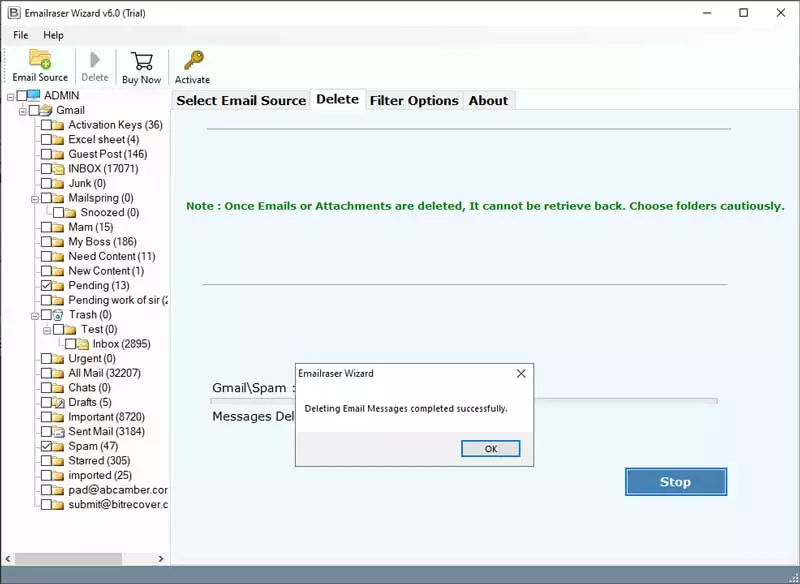Click the blue Stop button
This screenshot has width=800, height=584.
676,482
